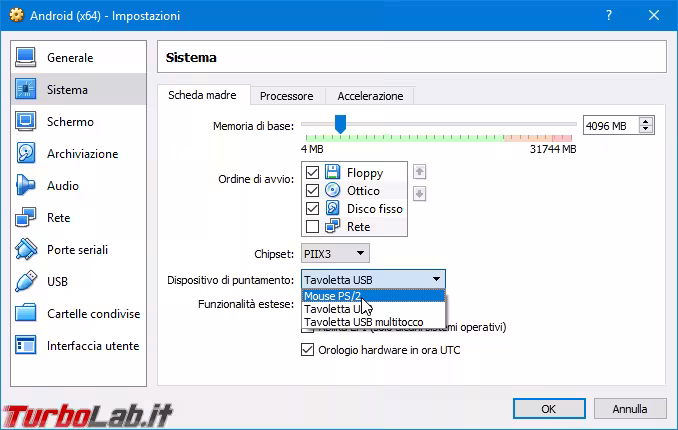This screenshot has width=678, height=430.
Task: Confirm settings with the OK button
Action: tap(549, 409)
